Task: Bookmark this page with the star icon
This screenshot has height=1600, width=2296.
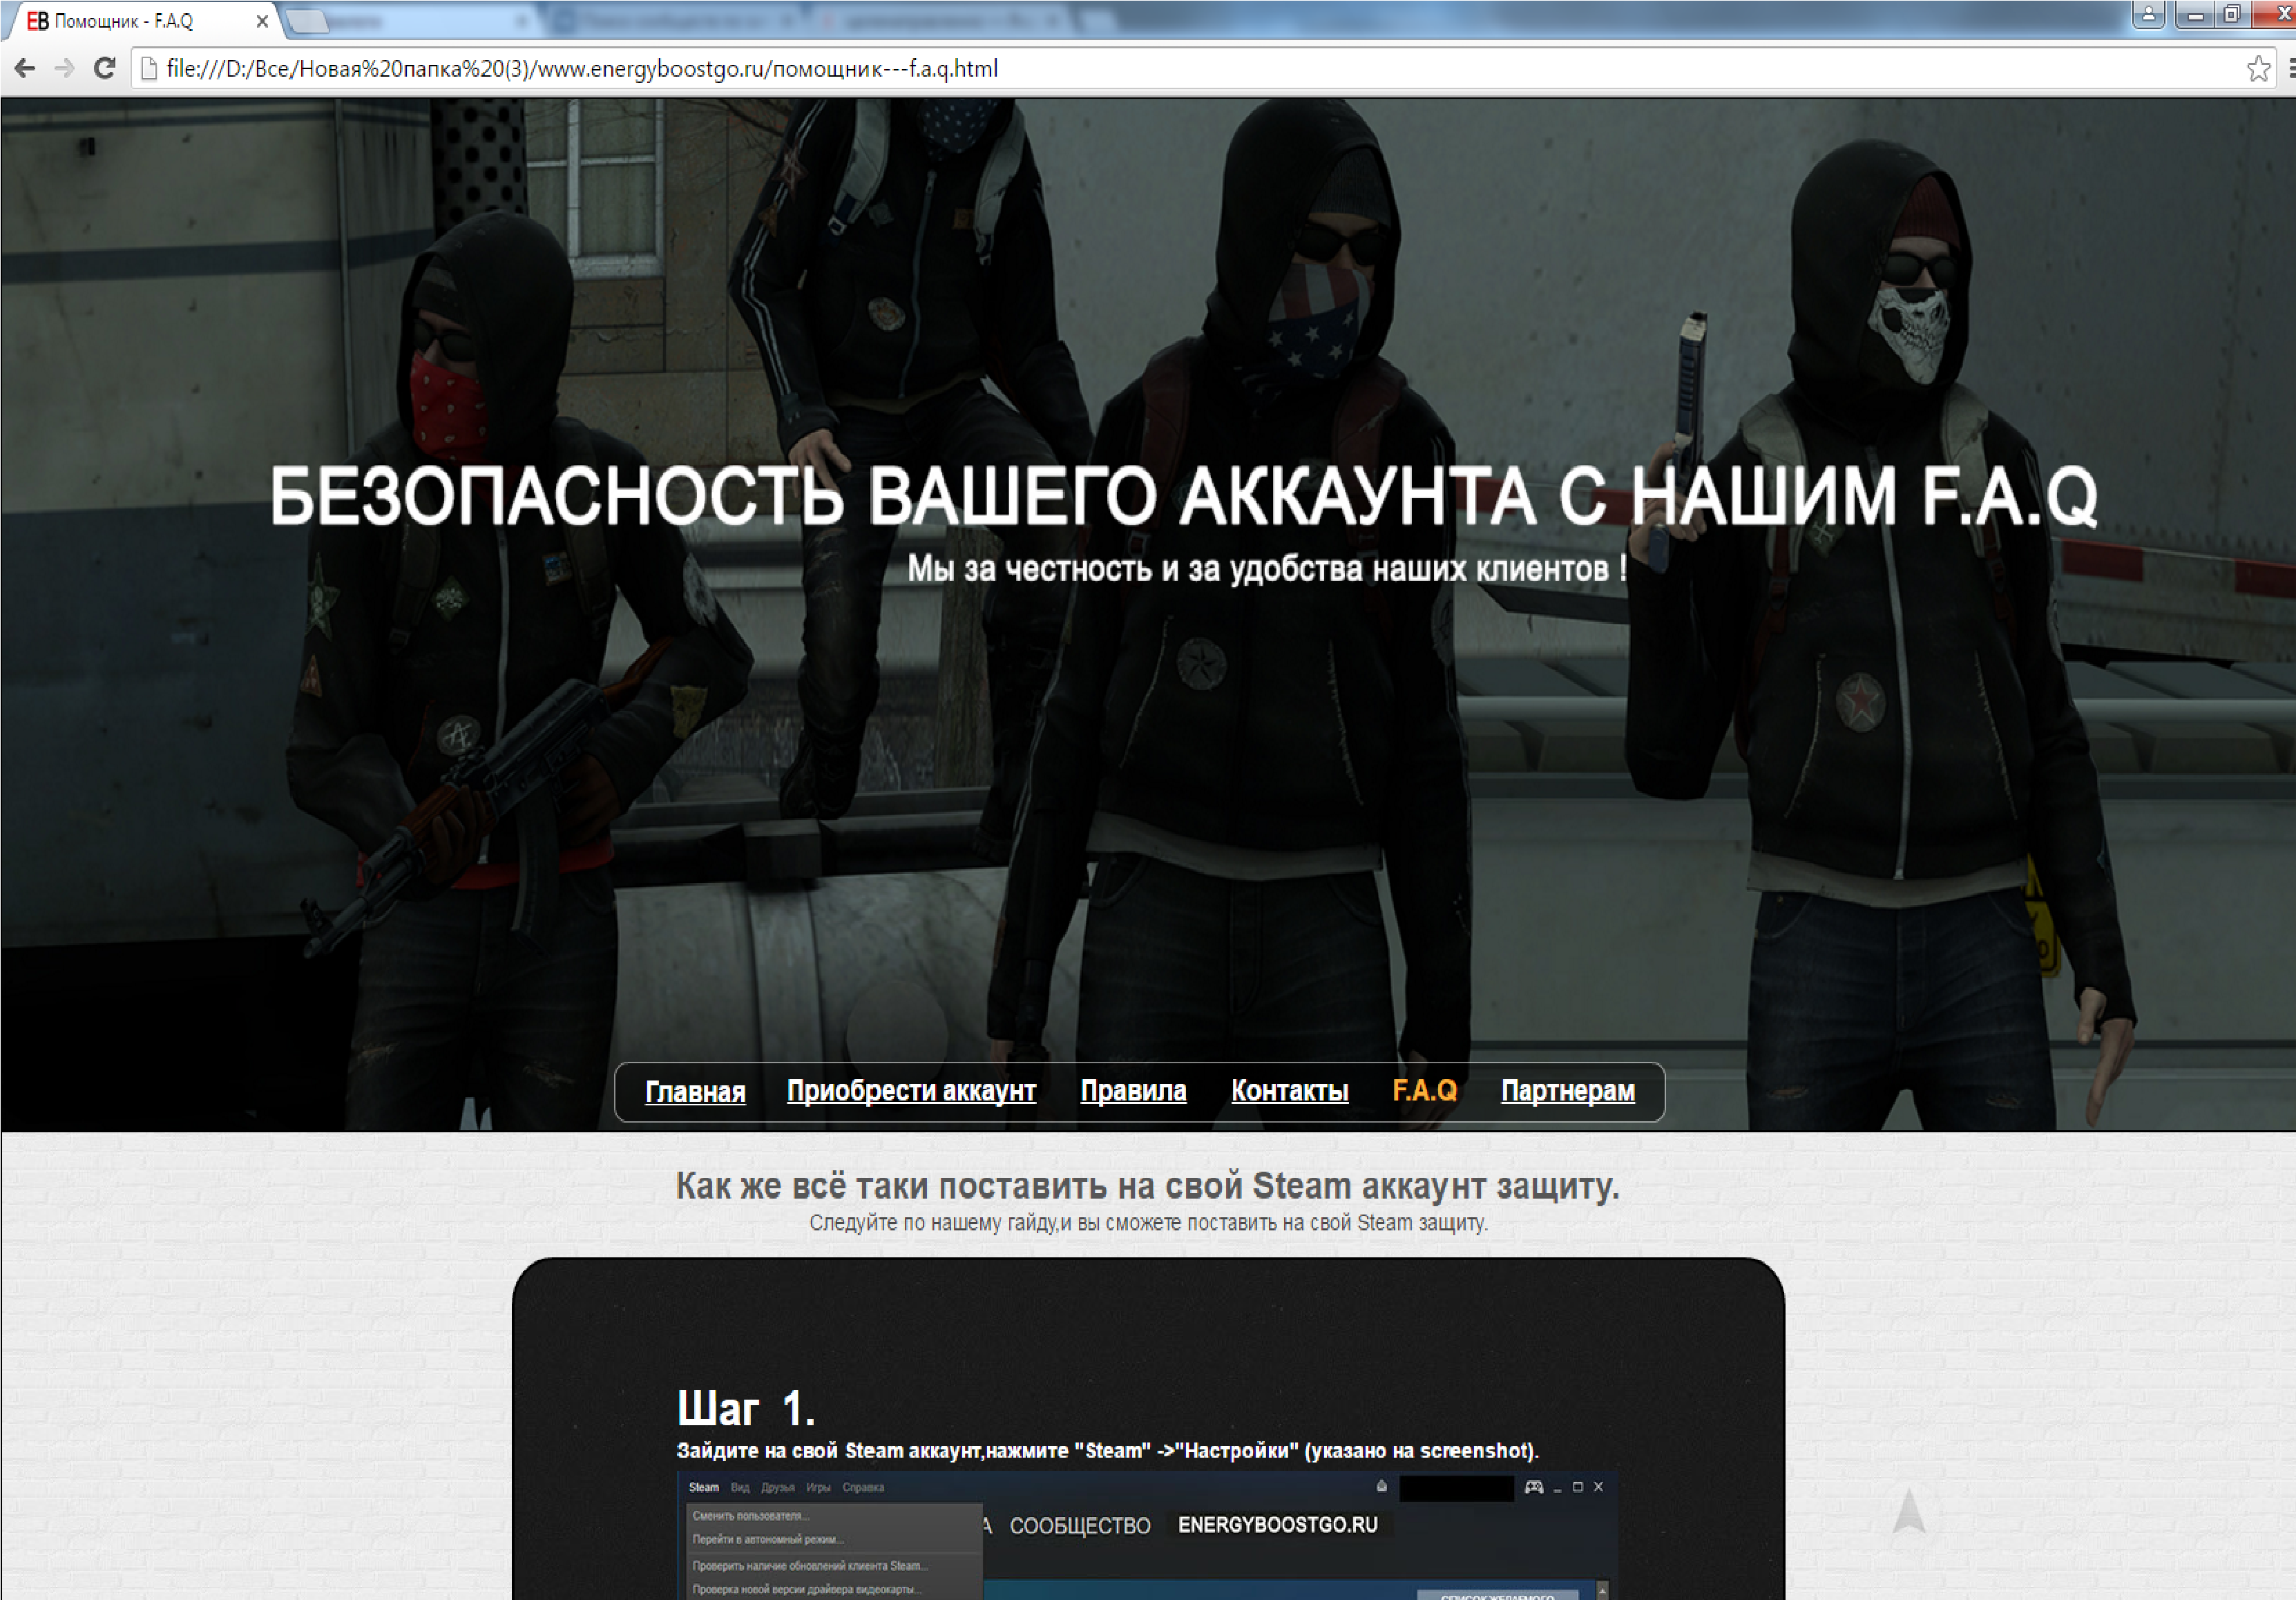Action: coord(2258,68)
